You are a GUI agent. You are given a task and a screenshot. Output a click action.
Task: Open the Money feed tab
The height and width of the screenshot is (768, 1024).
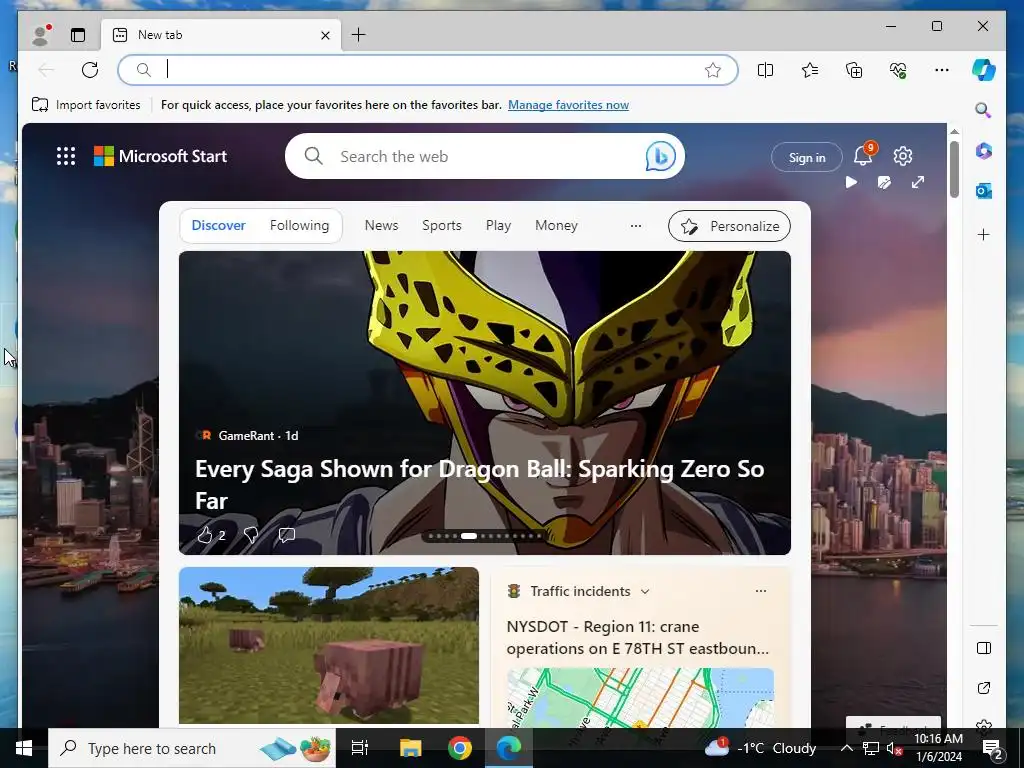[556, 225]
